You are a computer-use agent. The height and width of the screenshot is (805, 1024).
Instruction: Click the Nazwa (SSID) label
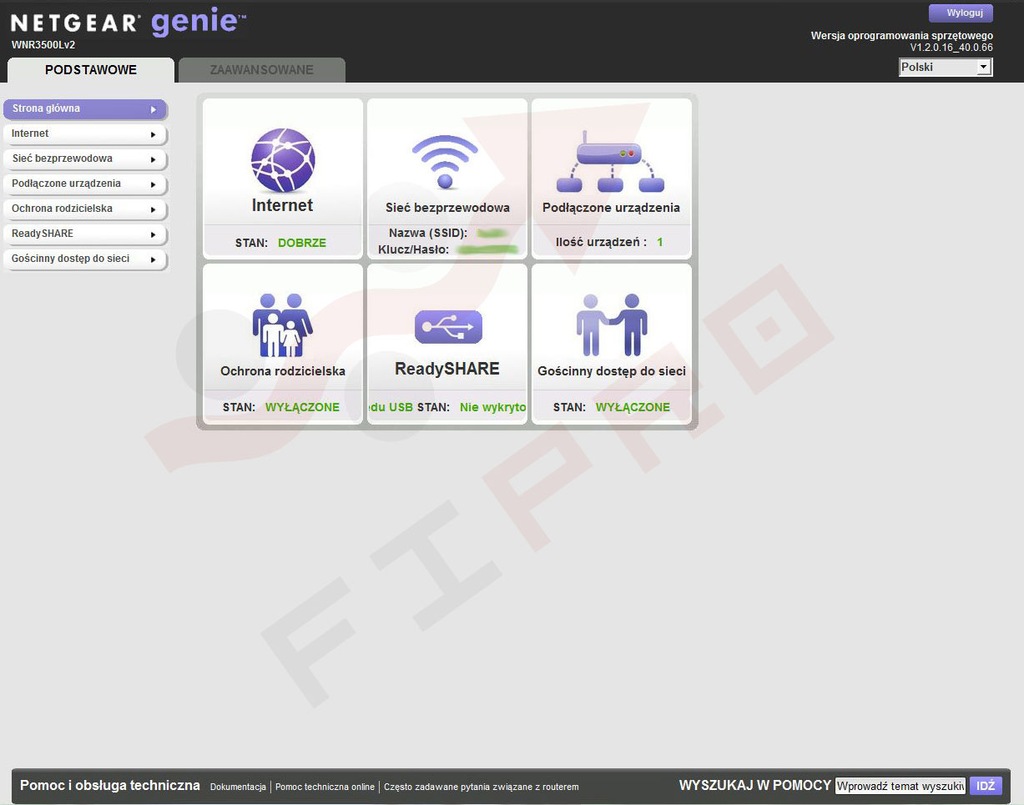tap(428, 233)
